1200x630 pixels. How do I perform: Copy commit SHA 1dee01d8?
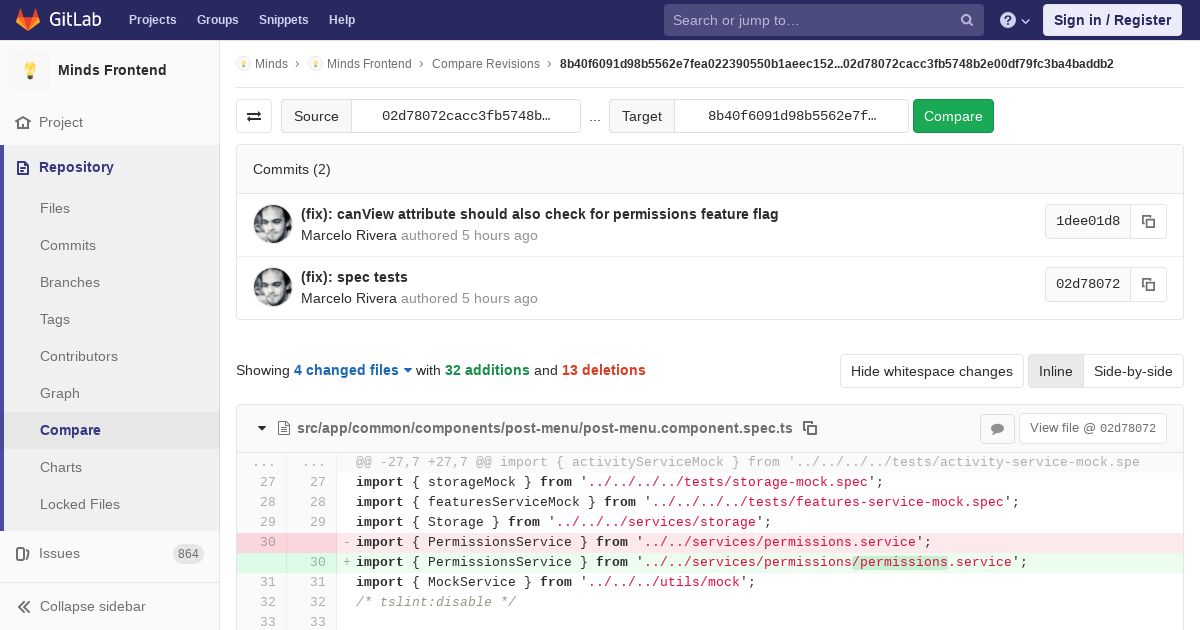click(1148, 221)
